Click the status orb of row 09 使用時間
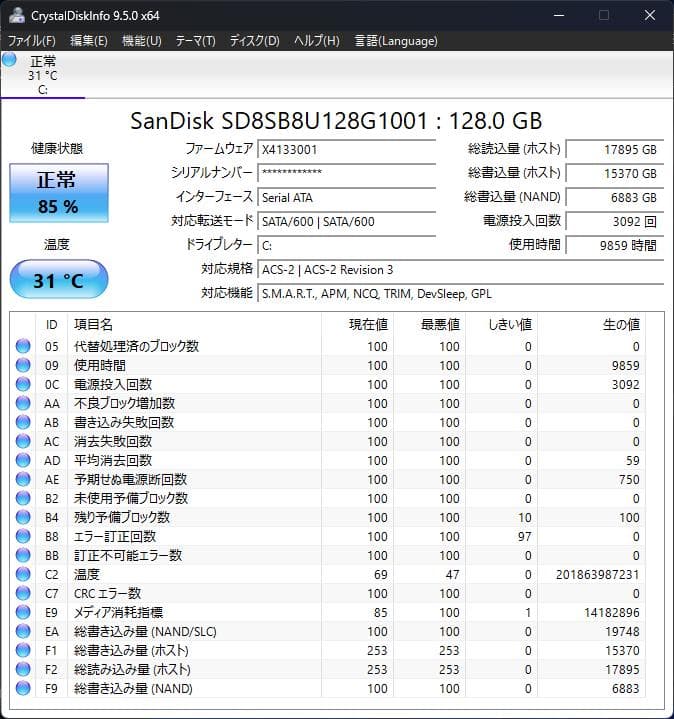674x719 pixels. 23,365
